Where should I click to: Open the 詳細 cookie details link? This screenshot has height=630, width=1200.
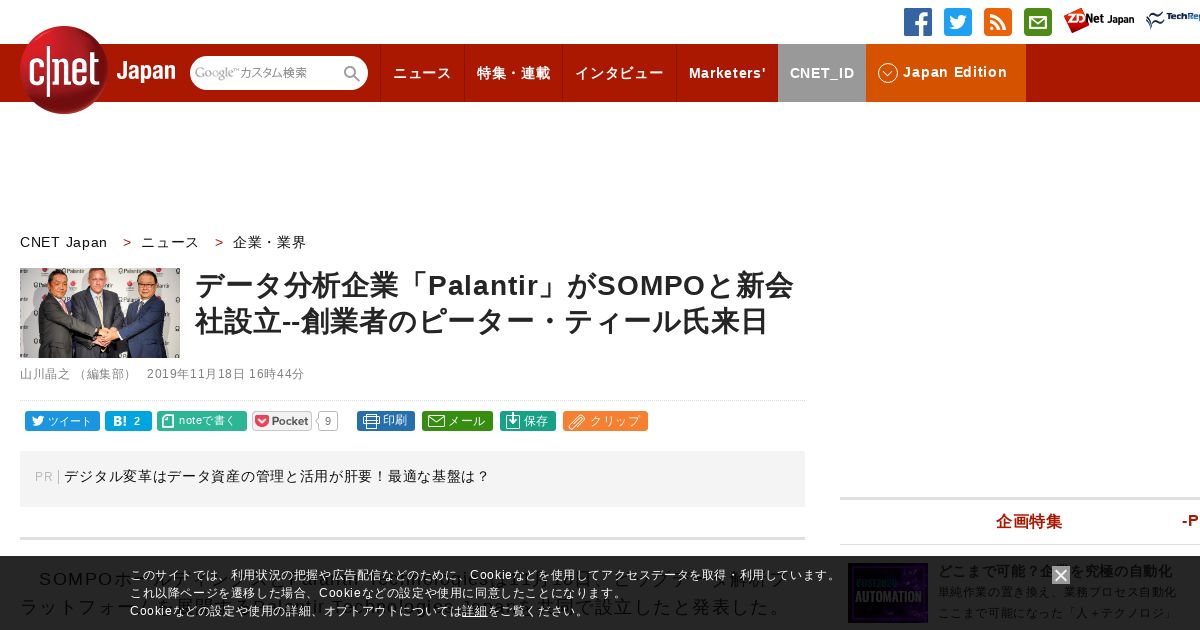475,611
